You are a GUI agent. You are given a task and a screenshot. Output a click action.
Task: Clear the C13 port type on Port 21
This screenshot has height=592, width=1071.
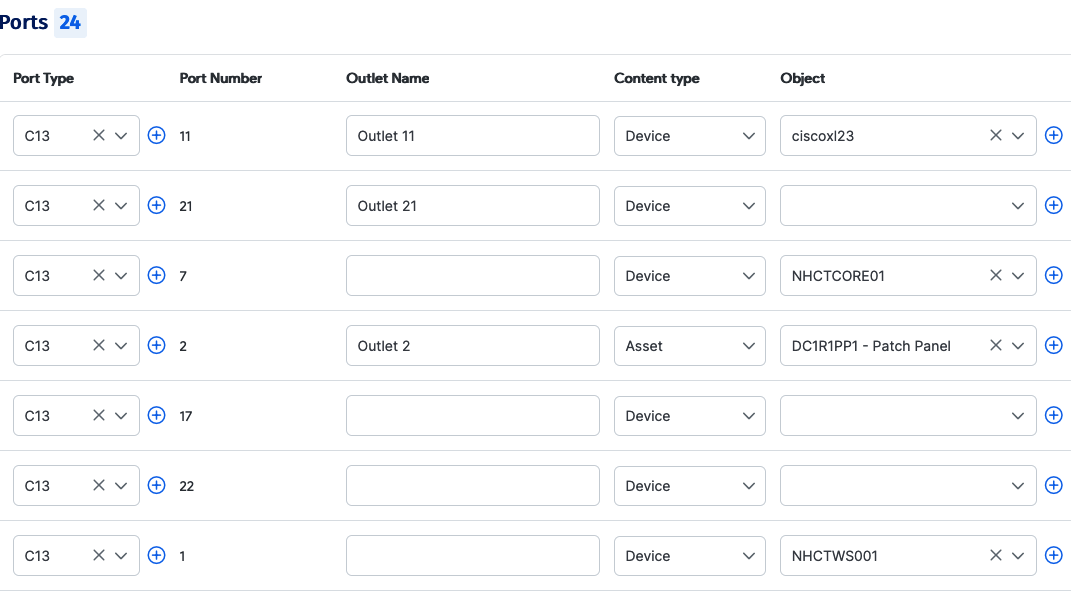tap(99, 205)
